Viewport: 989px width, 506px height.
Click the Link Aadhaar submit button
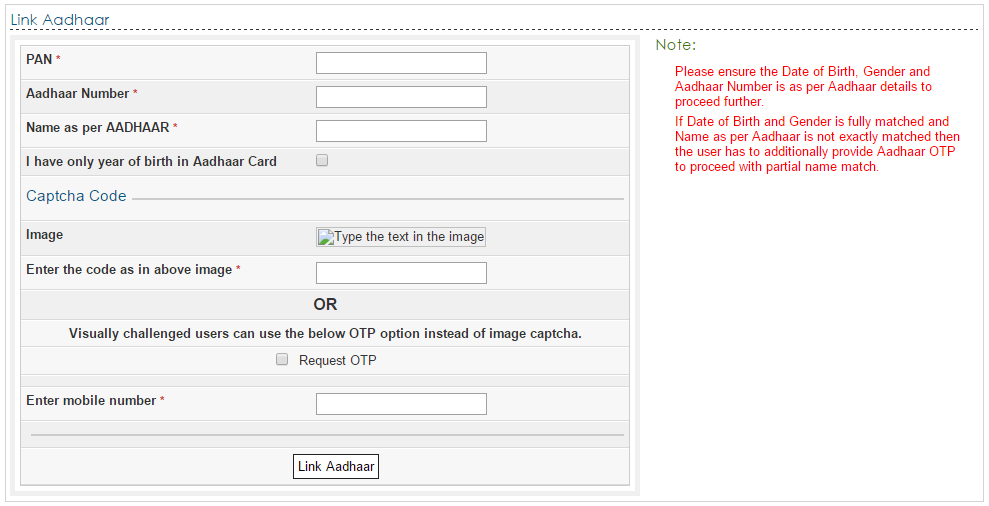pyautogui.click(x=336, y=467)
